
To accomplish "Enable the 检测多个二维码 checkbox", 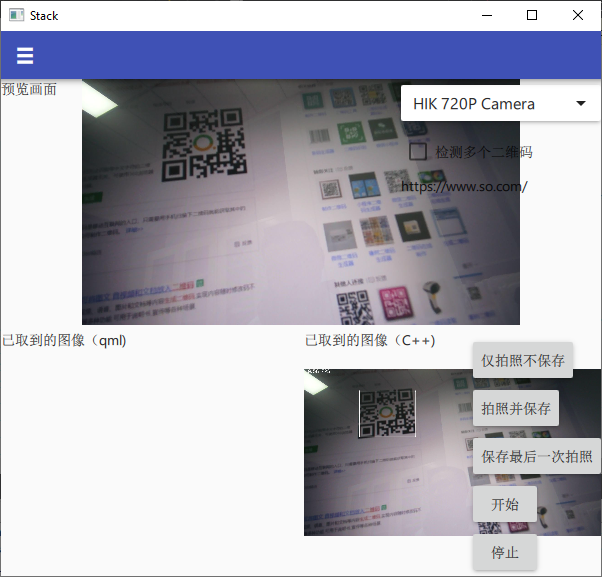I will pyautogui.click(x=418, y=152).
